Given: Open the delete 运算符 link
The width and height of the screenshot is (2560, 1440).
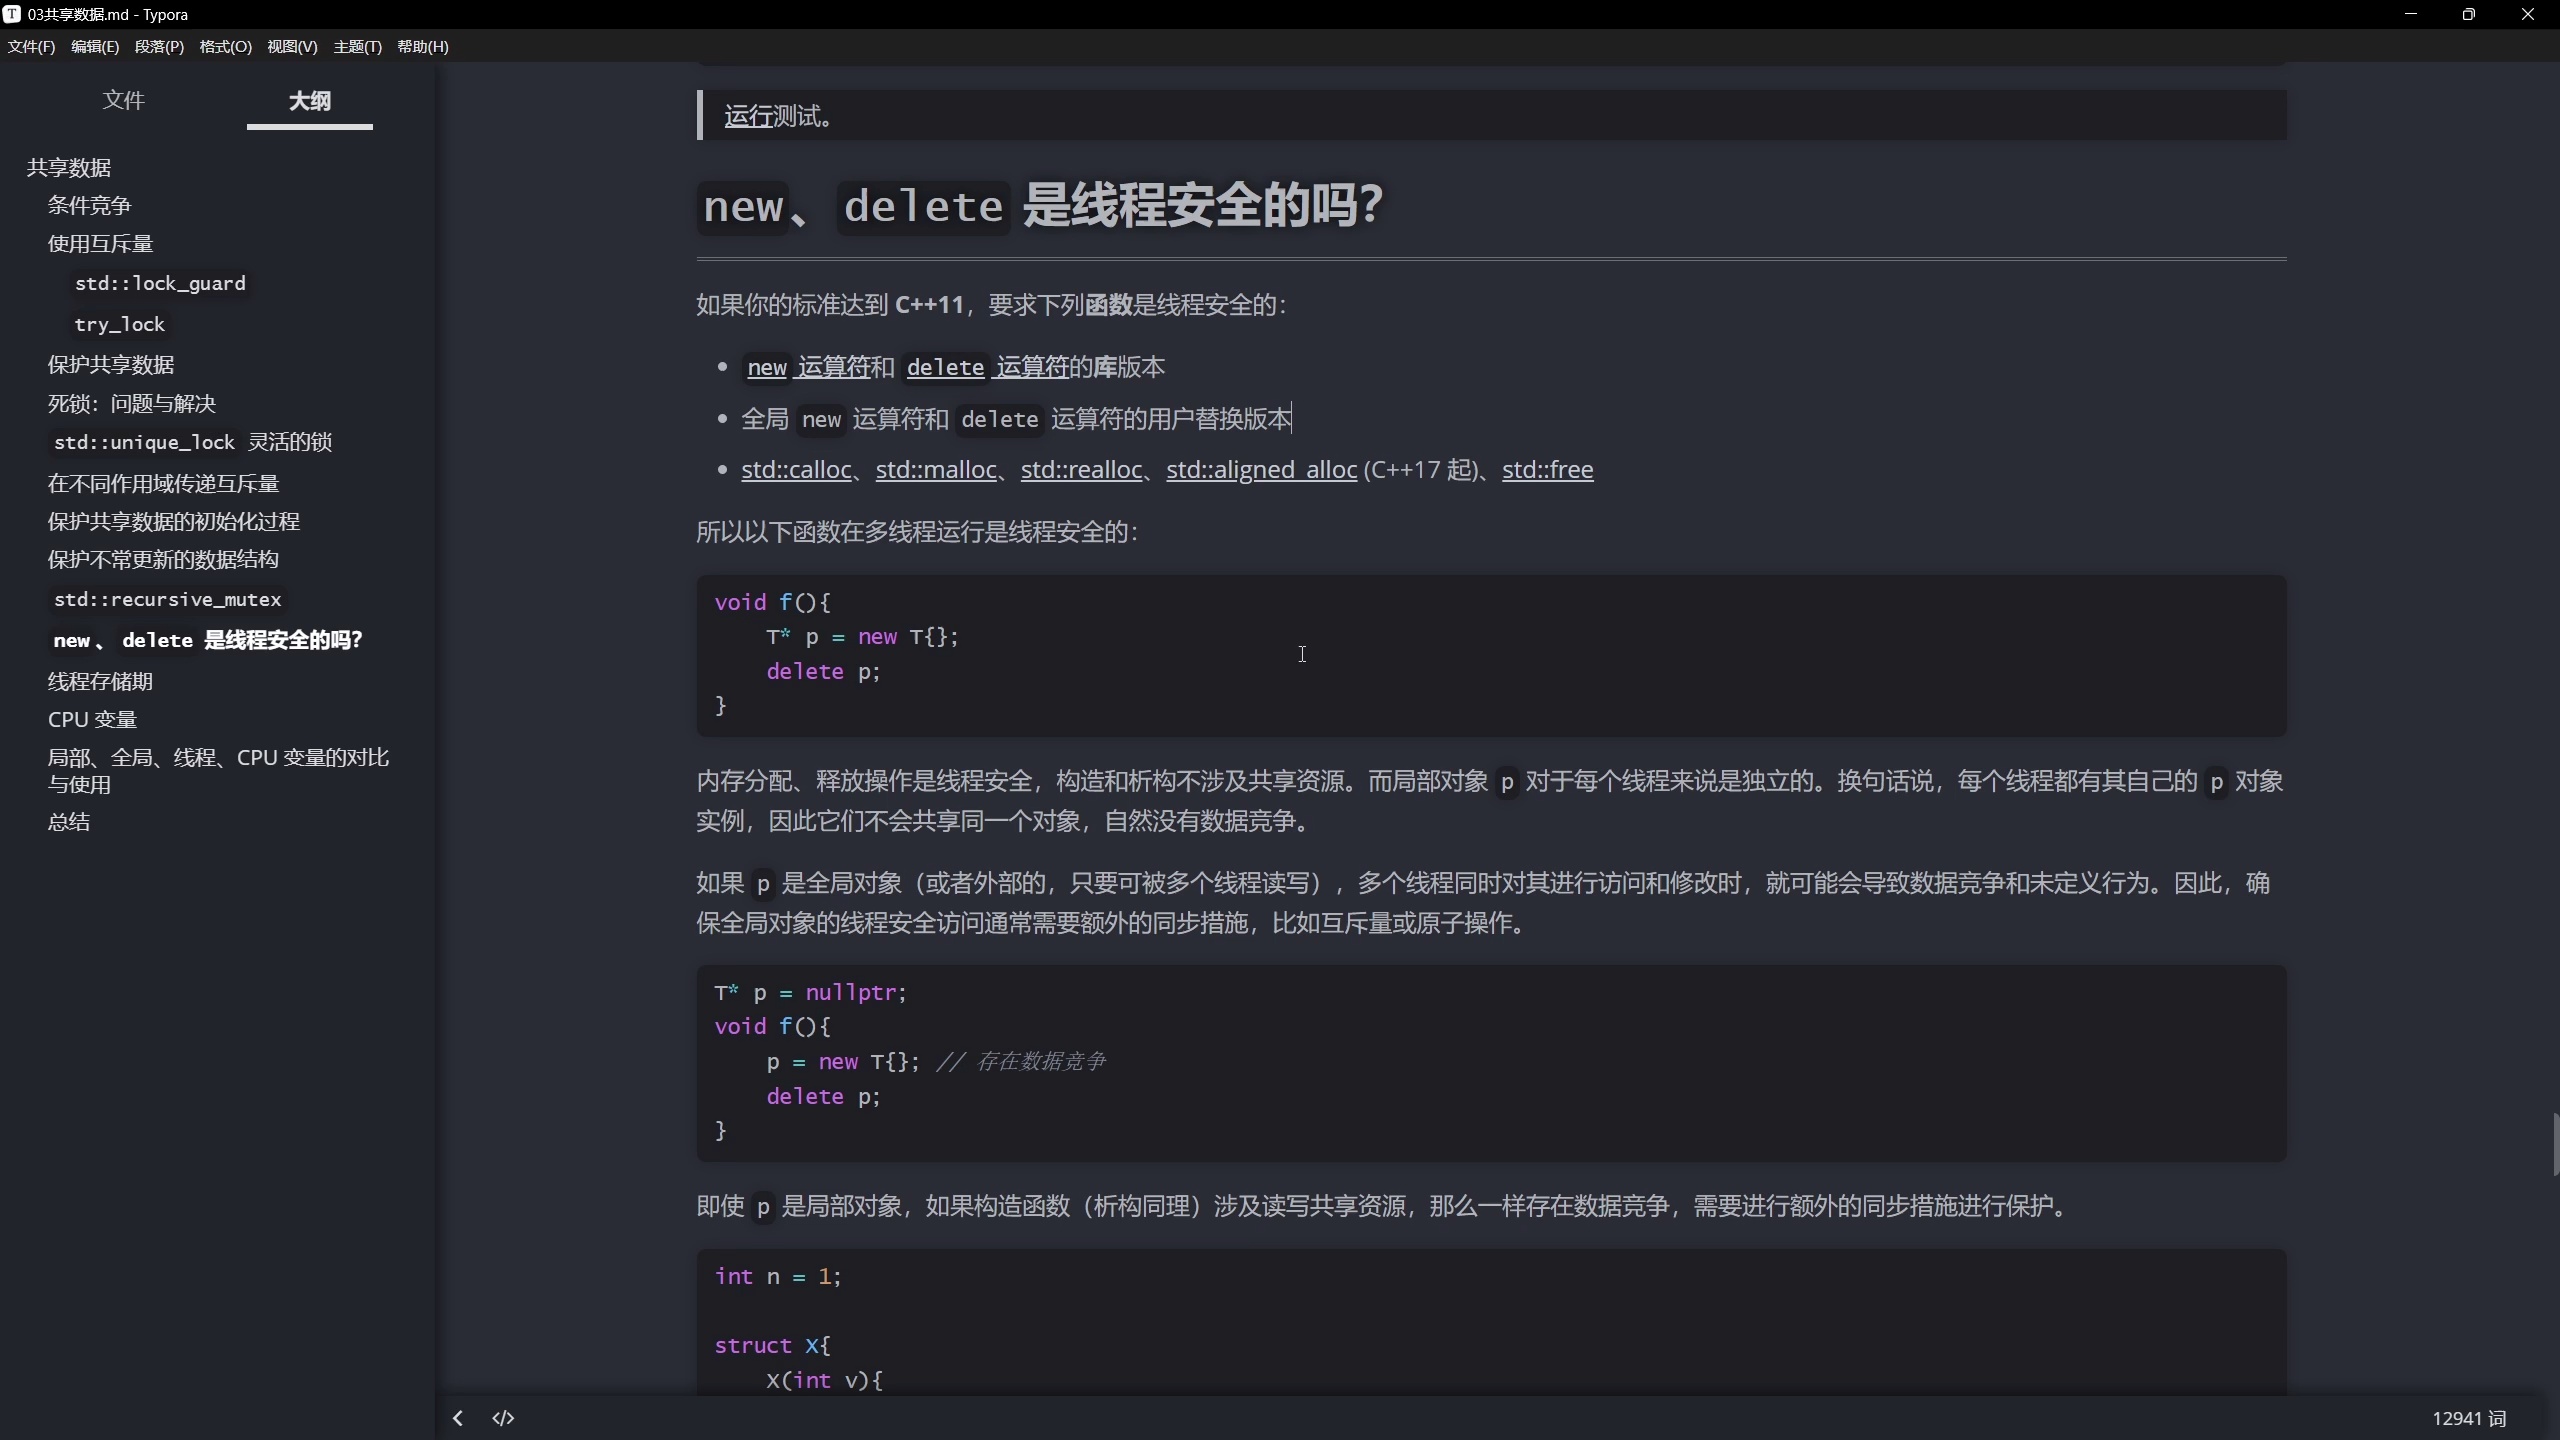Looking at the screenshot, I should 986,367.
